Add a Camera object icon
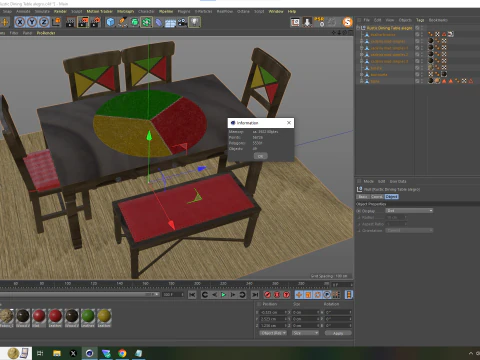480x360 pixels. coord(182,22)
